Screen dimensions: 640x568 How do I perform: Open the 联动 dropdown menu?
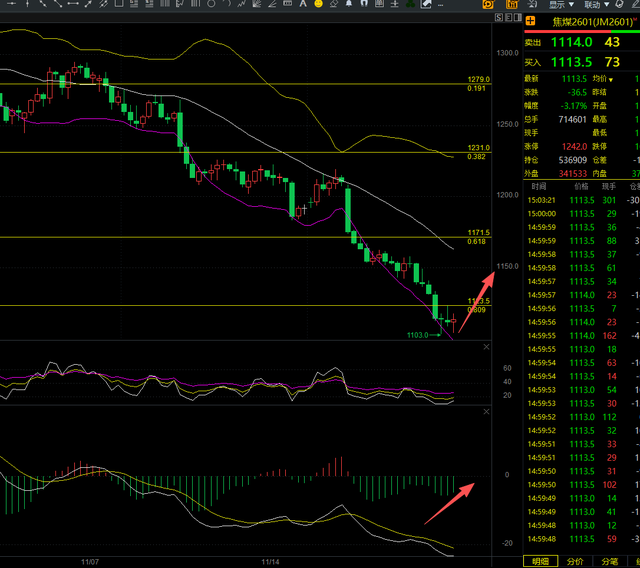[x=597, y=4]
